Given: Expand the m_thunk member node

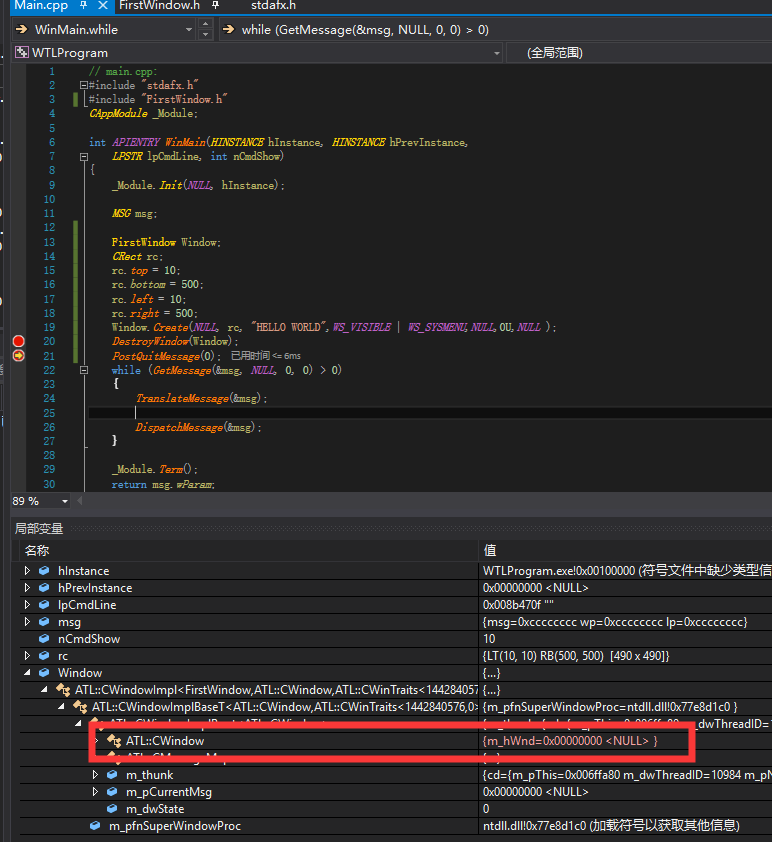Looking at the screenshot, I should (95, 775).
